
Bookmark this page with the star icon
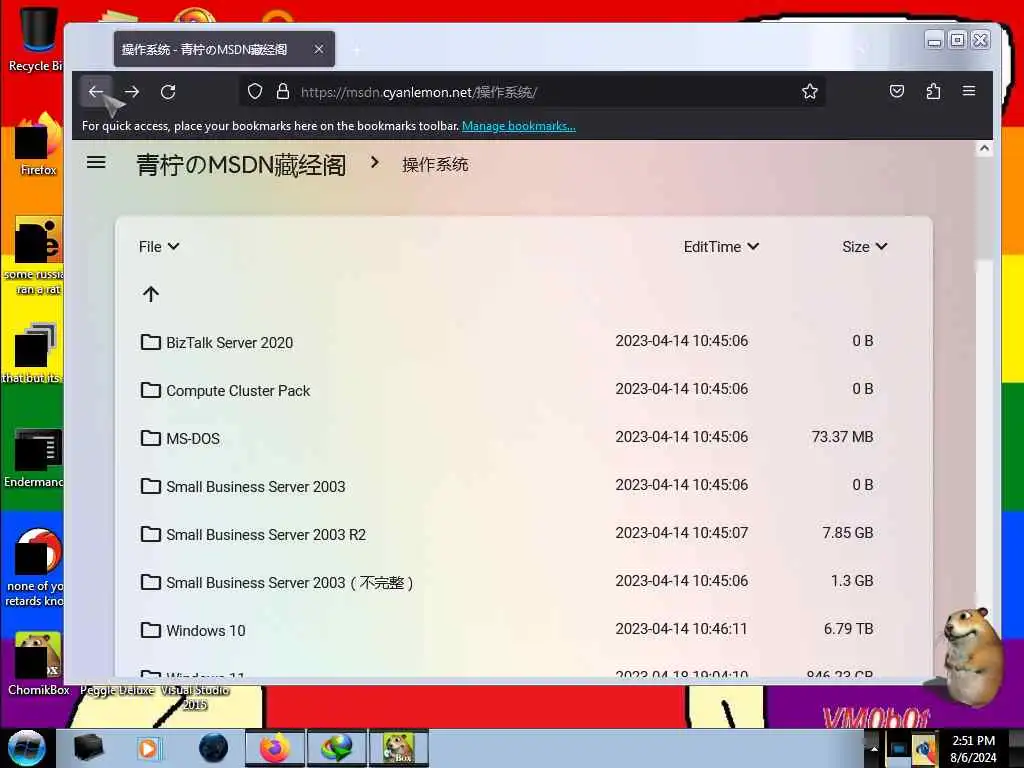pyautogui.click(x=810, y=91)
